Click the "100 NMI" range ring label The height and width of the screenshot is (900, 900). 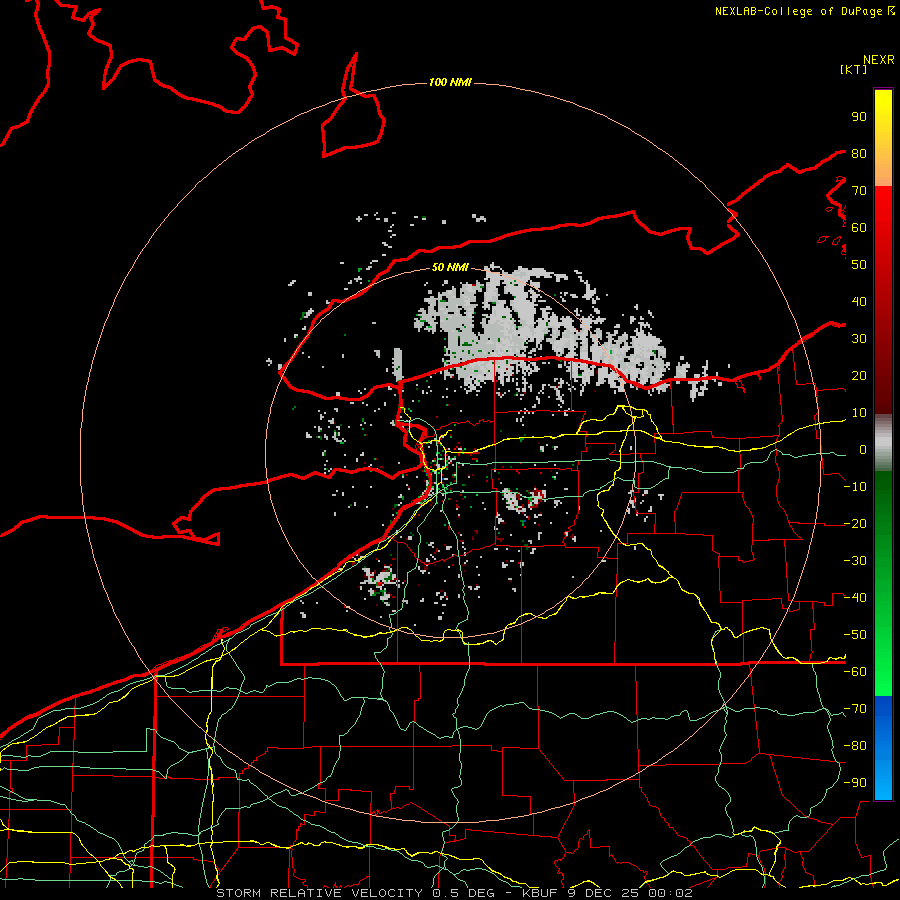point(450,83)
